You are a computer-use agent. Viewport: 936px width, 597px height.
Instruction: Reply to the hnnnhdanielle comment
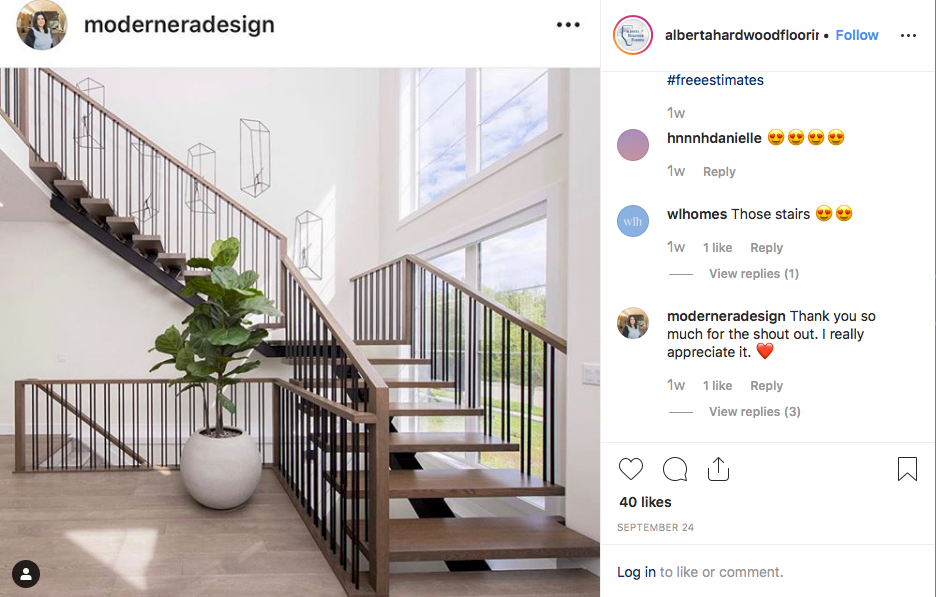(719, 172)
